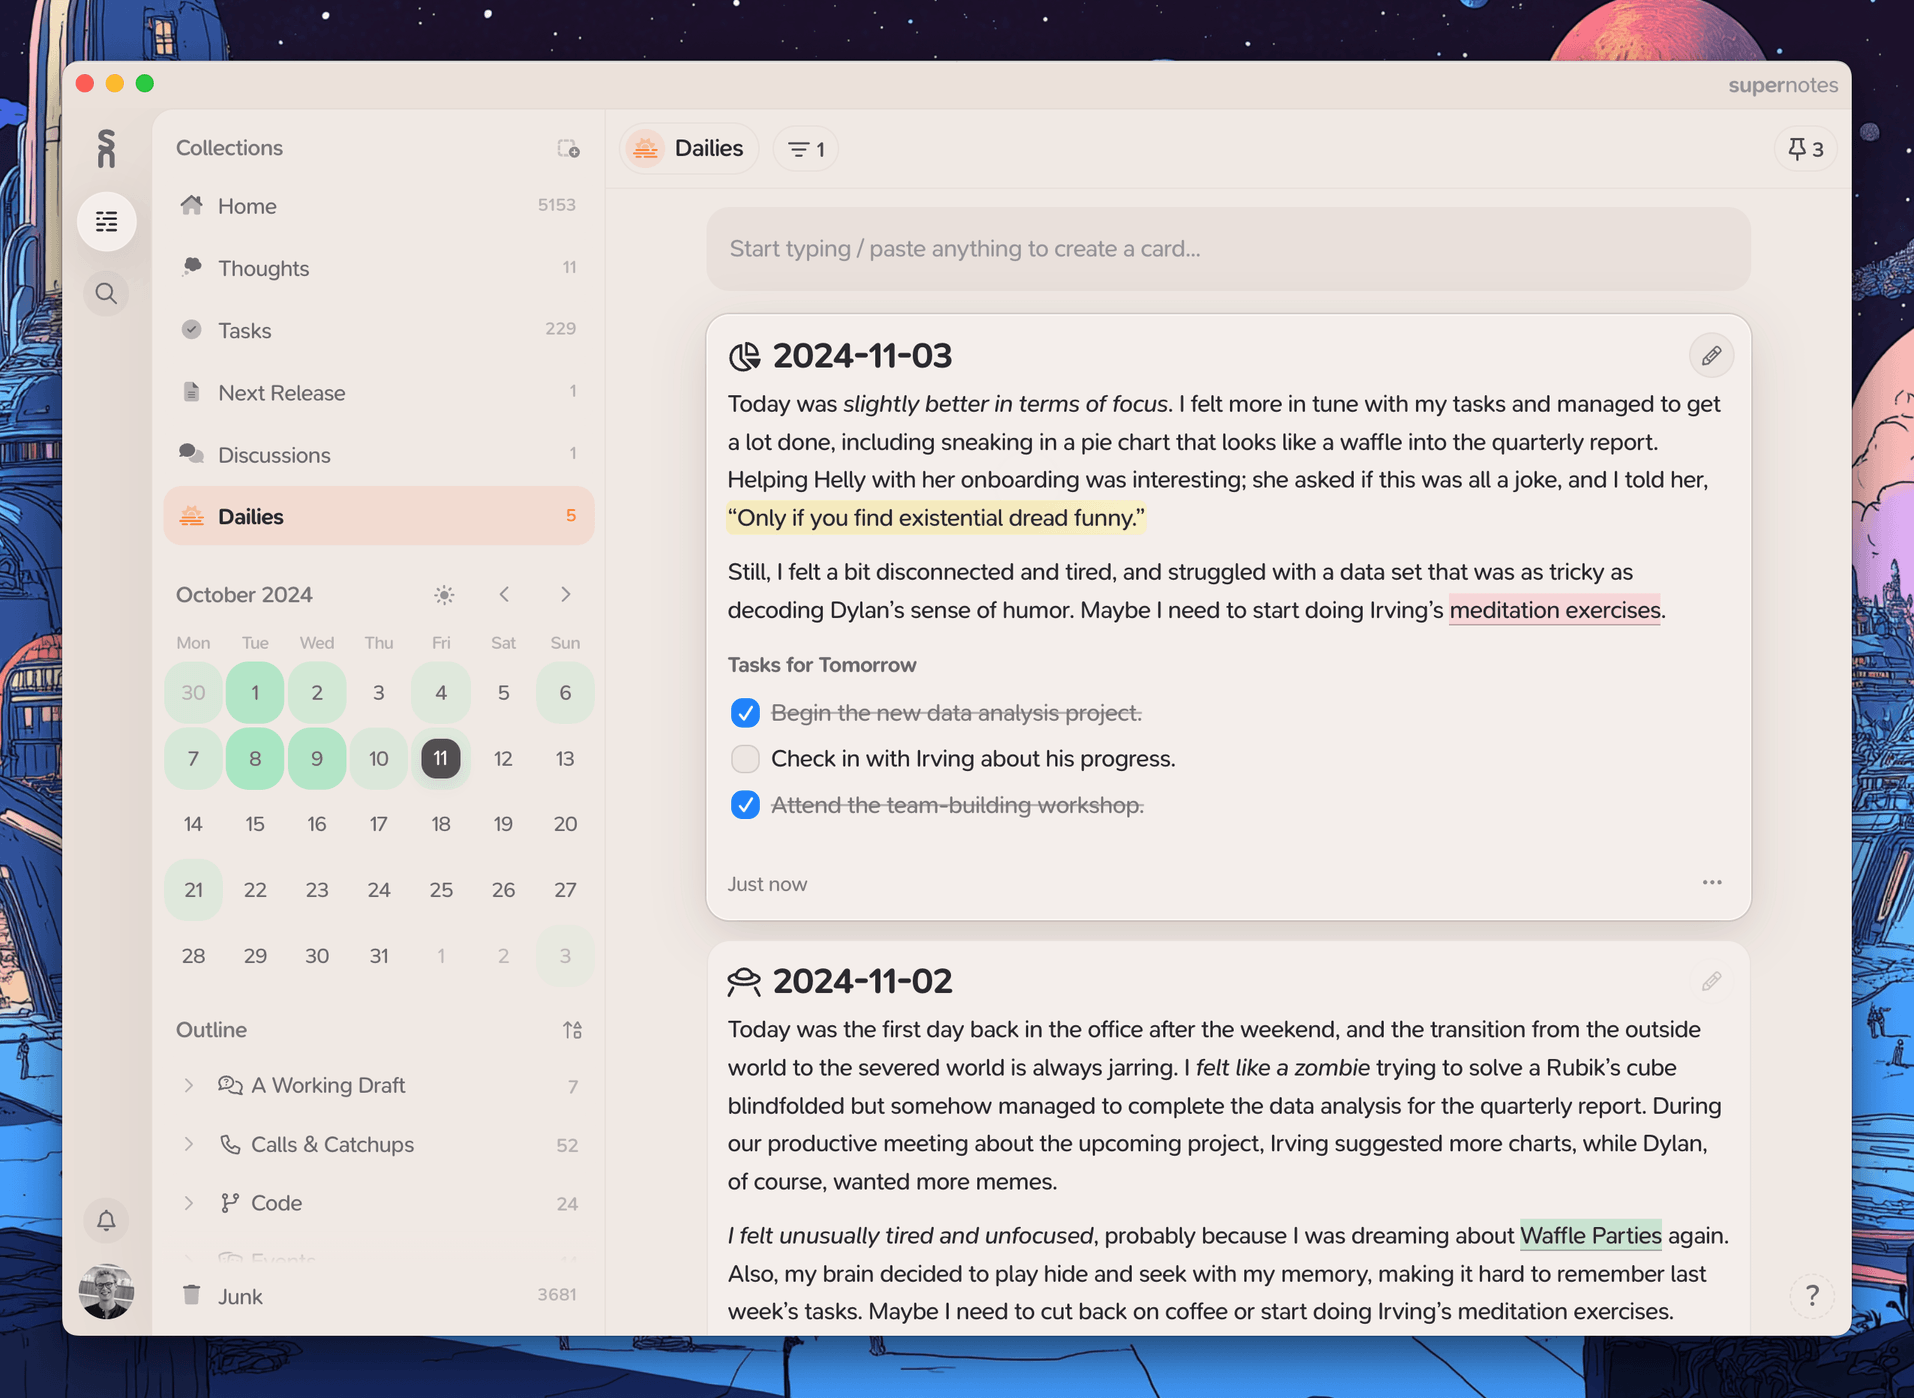Toggle light mode with sun icon in calendar
The image size is (1914, 1398).
(x=443, y=594)
